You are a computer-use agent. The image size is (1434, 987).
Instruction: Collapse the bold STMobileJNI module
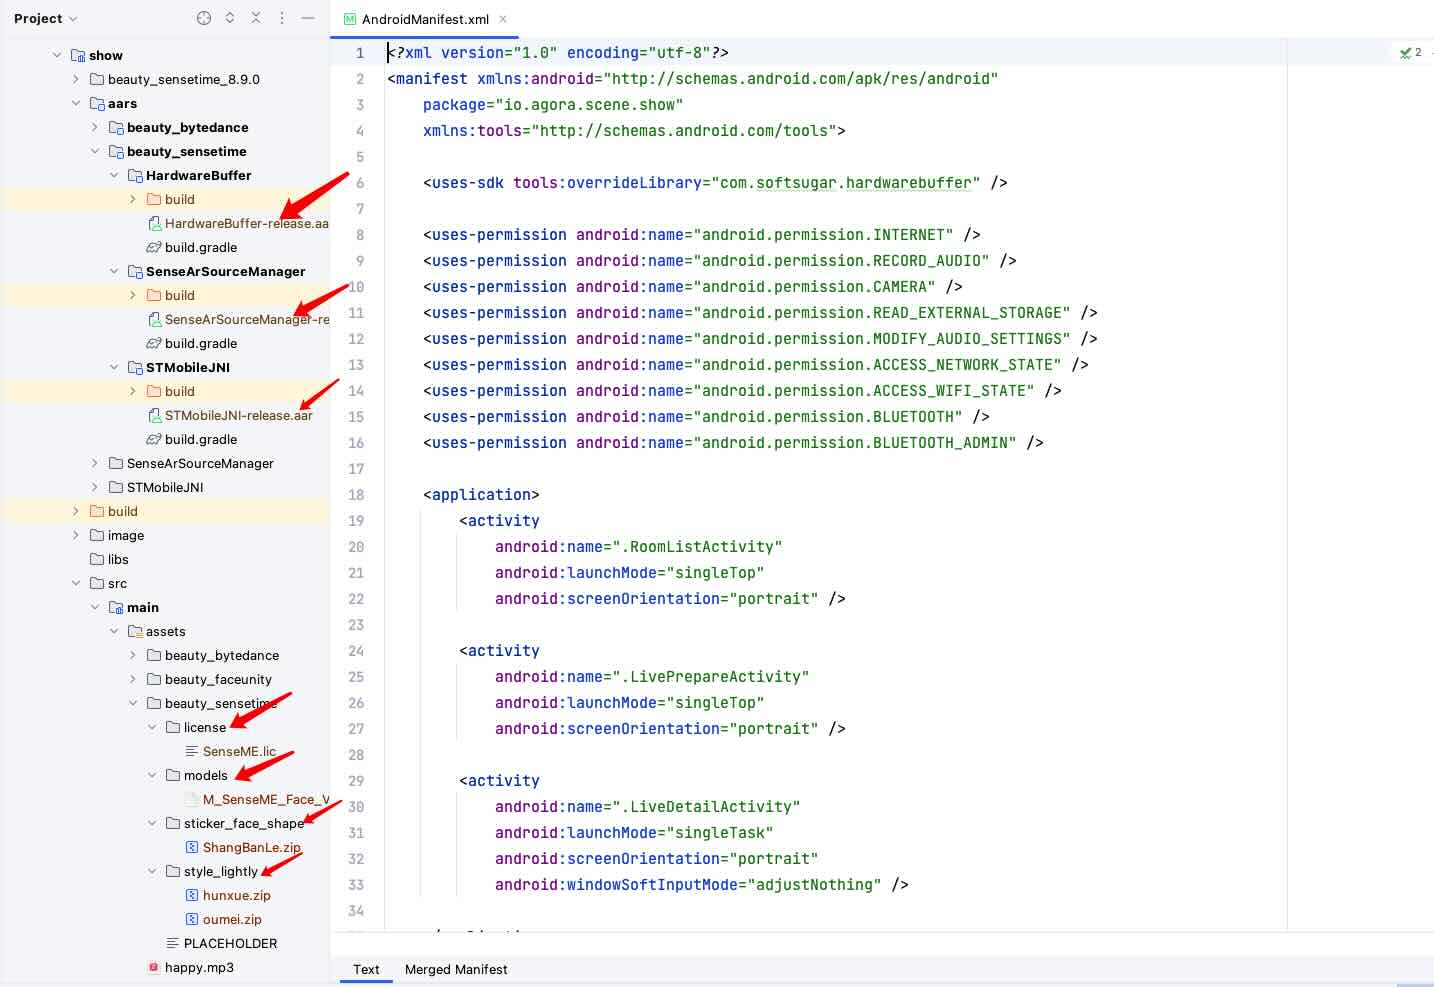point(114,367)
